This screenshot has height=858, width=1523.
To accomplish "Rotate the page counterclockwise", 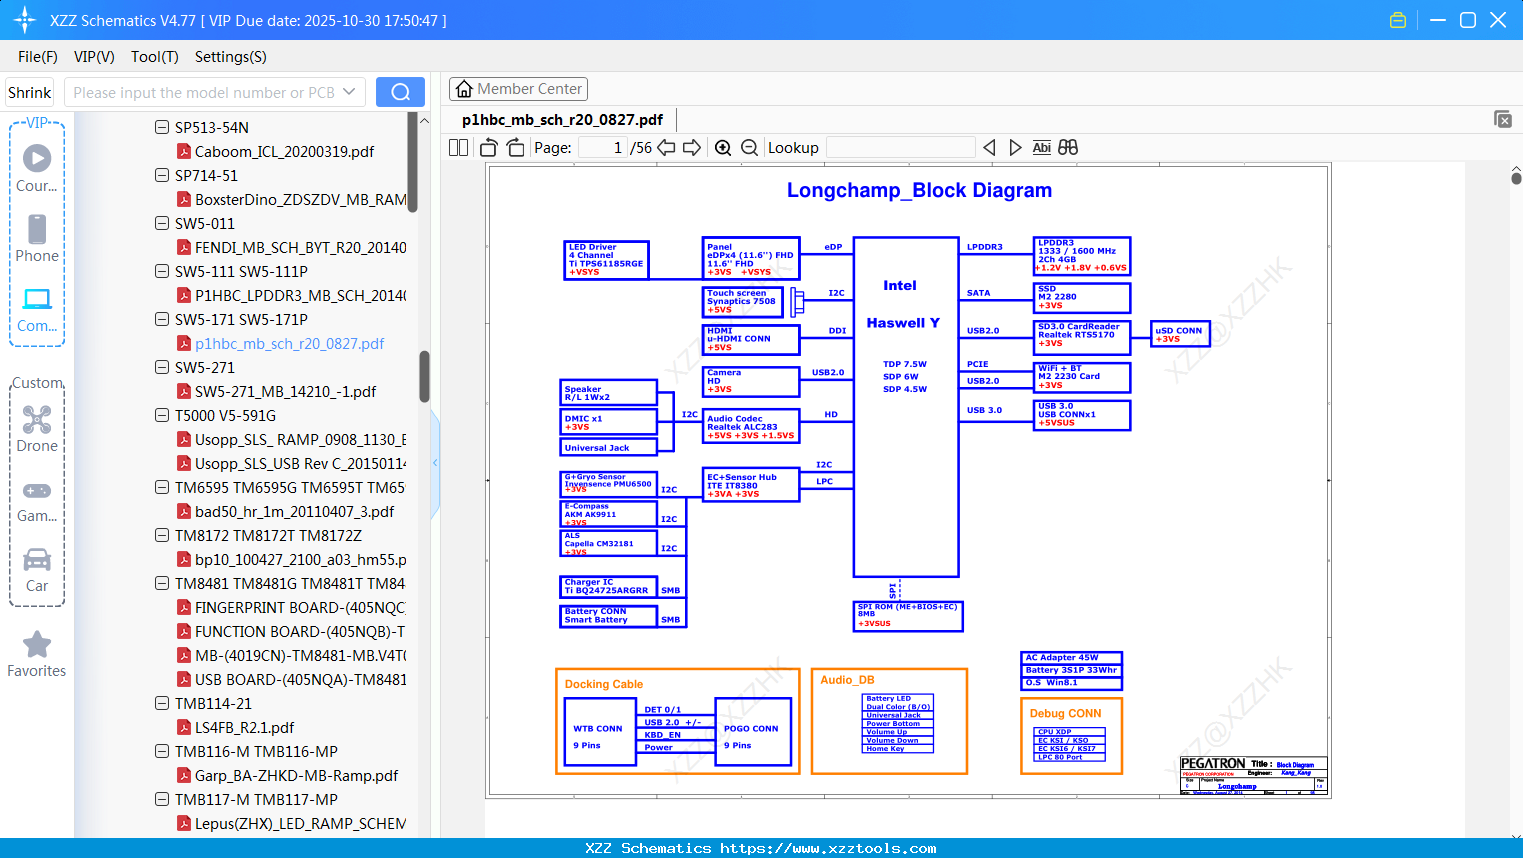I will (489, 147).
